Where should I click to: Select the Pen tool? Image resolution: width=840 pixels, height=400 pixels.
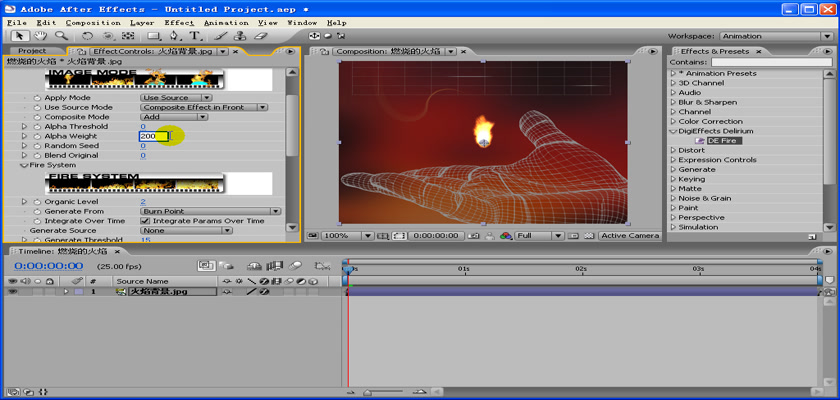pyautogui.click(x=174, y=36)
